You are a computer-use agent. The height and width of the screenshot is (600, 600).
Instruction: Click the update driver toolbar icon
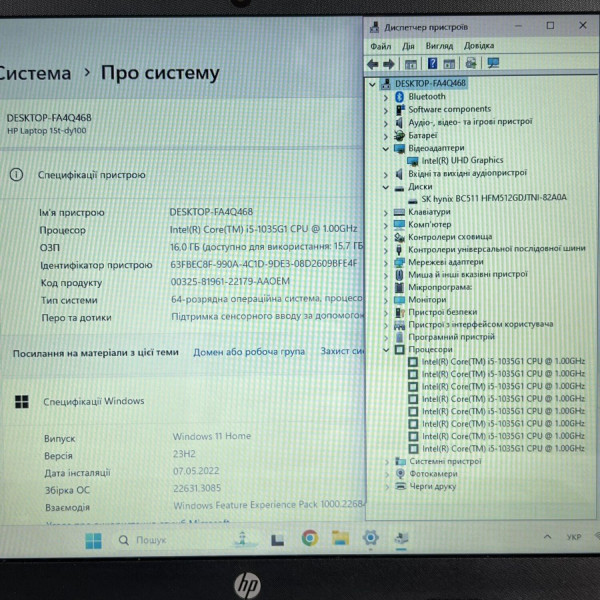click(x=471, y=63)
